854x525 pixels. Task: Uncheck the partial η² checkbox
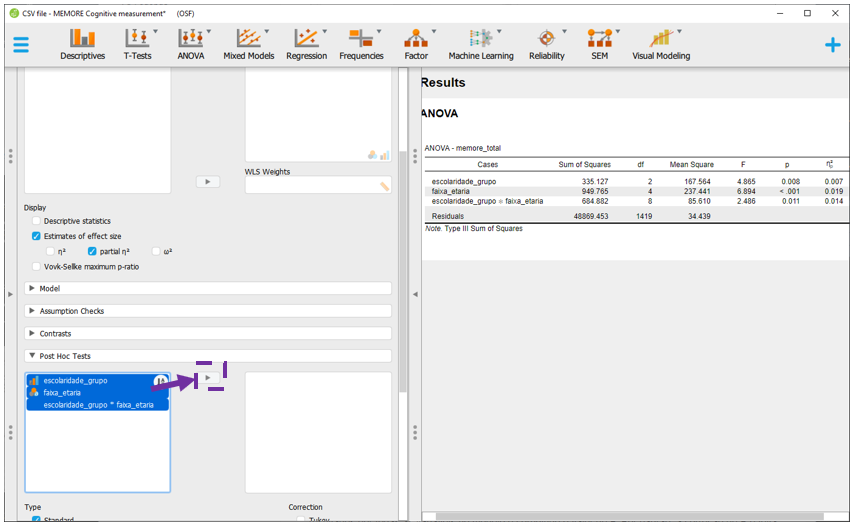click(93, 251)
